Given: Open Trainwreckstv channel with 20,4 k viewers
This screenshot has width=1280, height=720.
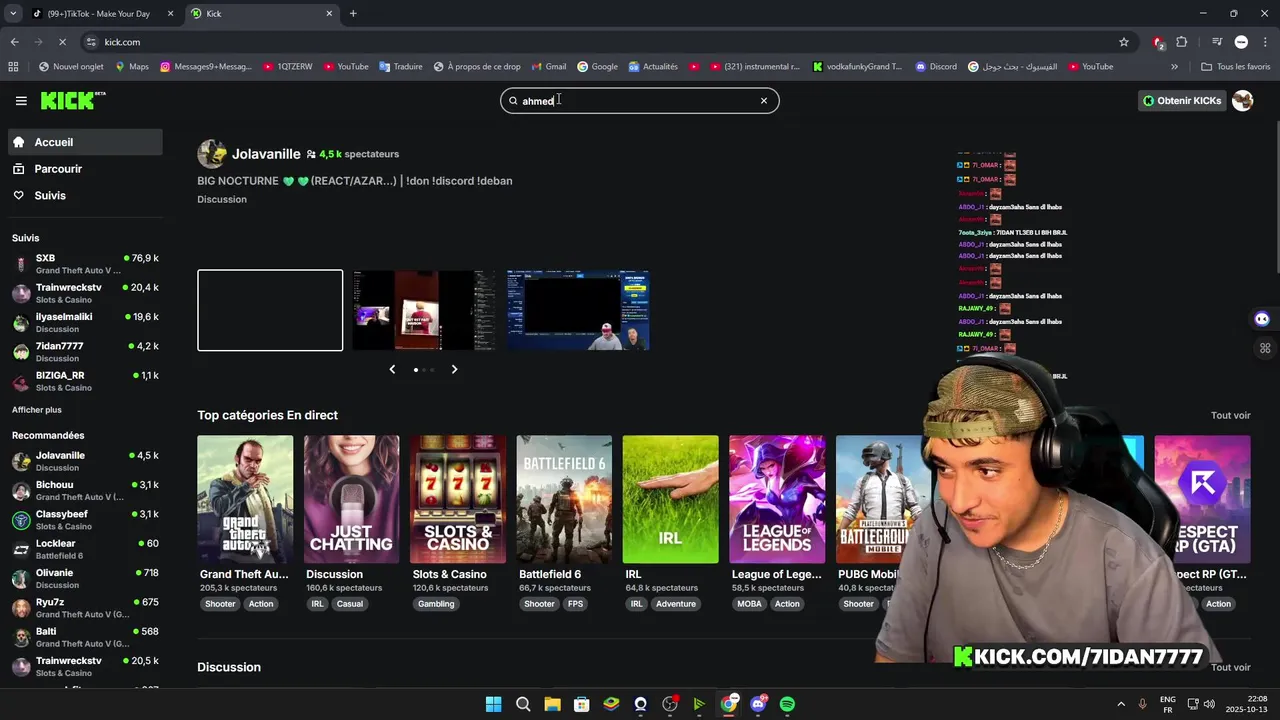Looking at the screenshot, I should pos(85,293).
